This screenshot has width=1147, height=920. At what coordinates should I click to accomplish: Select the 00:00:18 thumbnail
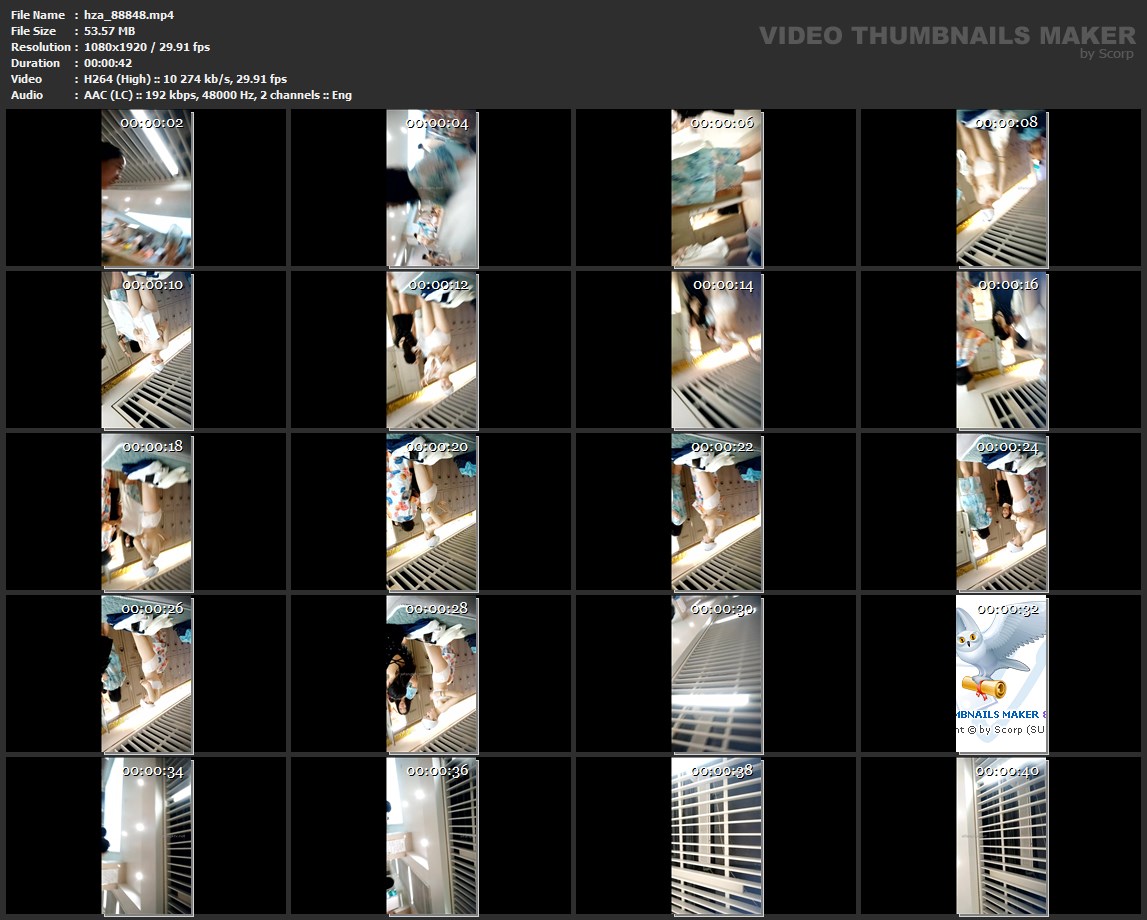pos(147,512)
